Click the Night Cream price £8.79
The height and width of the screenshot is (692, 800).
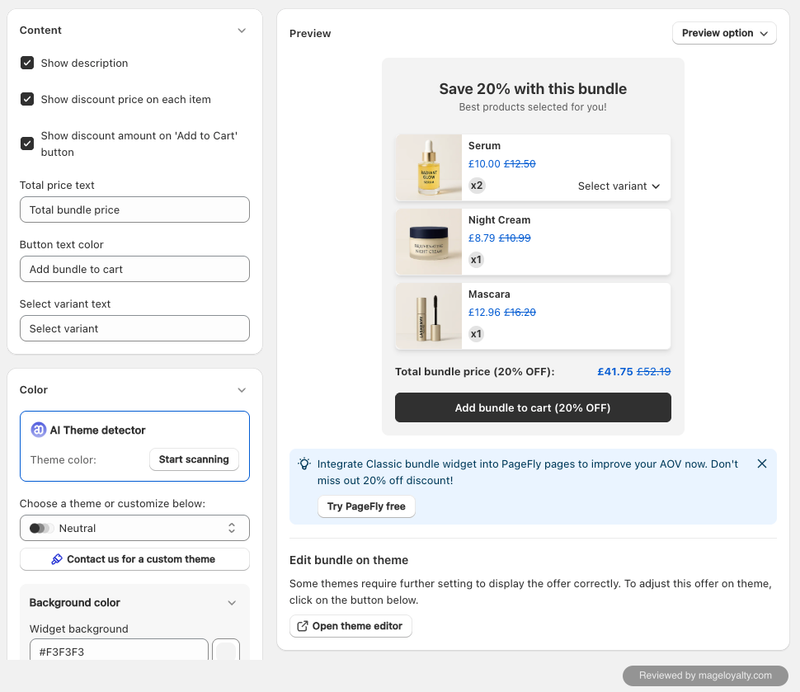[x=482, y=238]
